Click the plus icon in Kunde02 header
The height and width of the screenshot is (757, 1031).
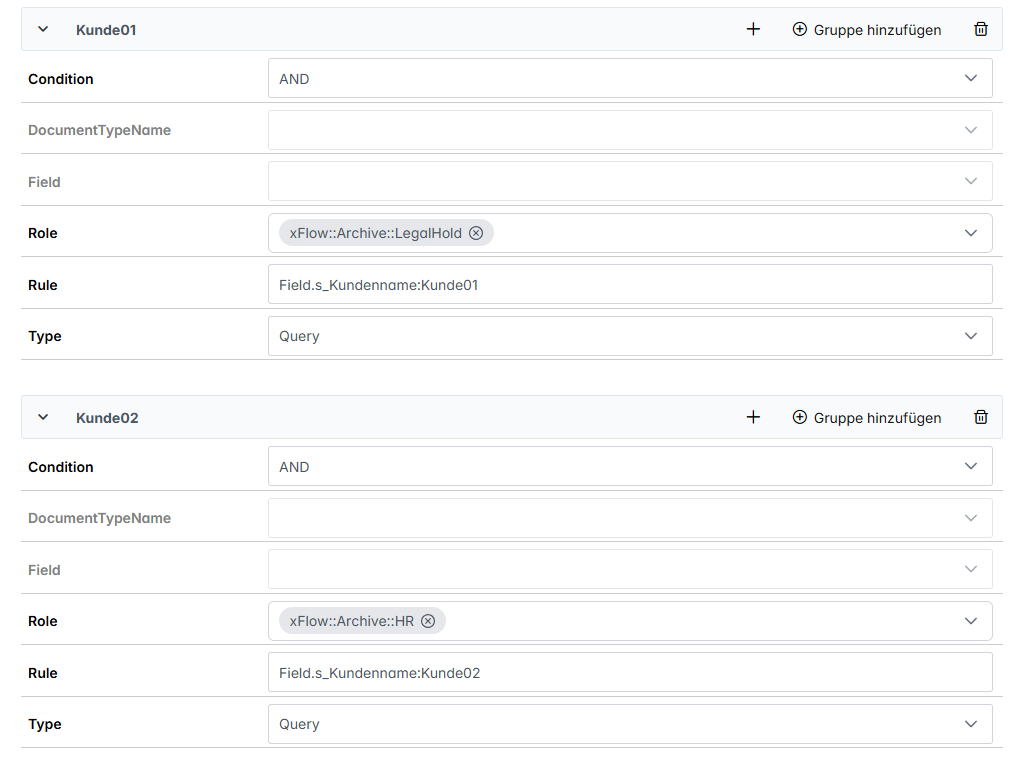point(753,418)
